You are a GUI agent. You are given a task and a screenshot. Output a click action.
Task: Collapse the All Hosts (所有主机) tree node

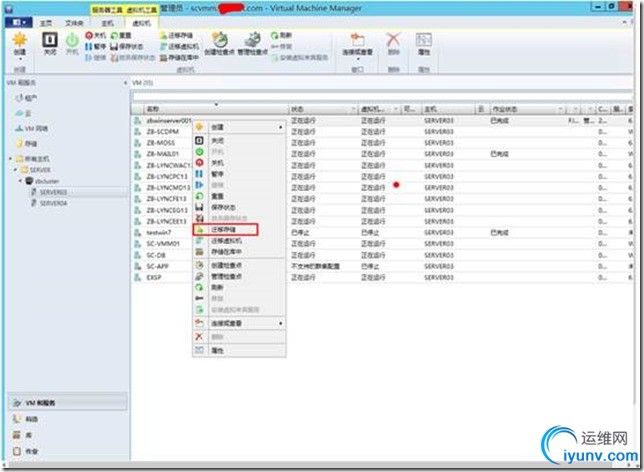point(11,159)
